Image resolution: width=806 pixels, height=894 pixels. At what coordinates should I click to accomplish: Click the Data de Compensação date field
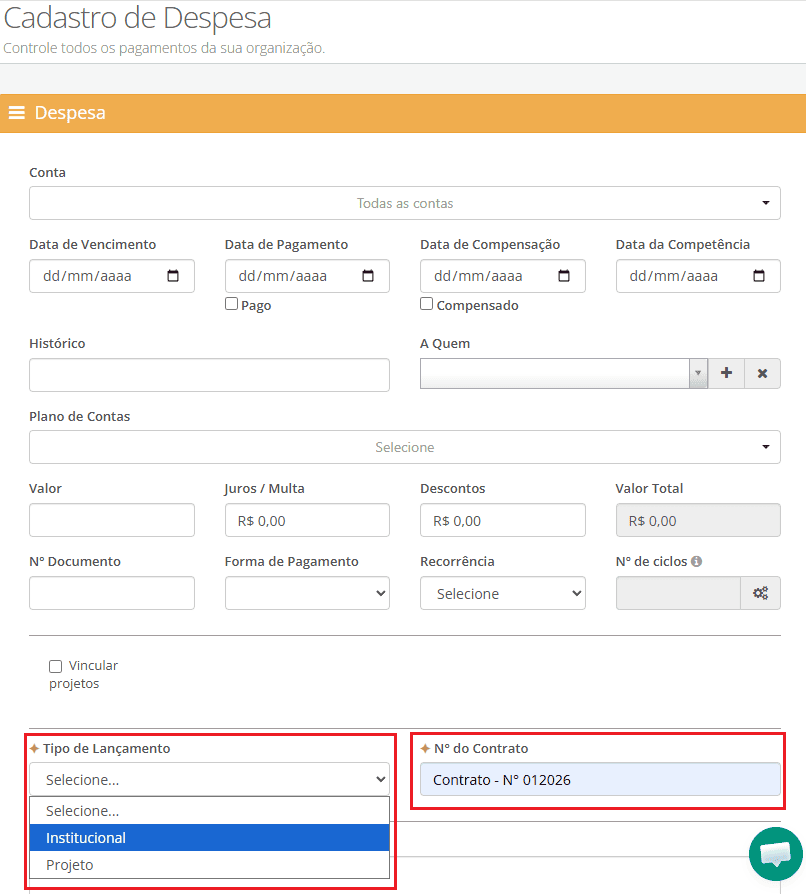pyautogui.click(x=503, y=276)
